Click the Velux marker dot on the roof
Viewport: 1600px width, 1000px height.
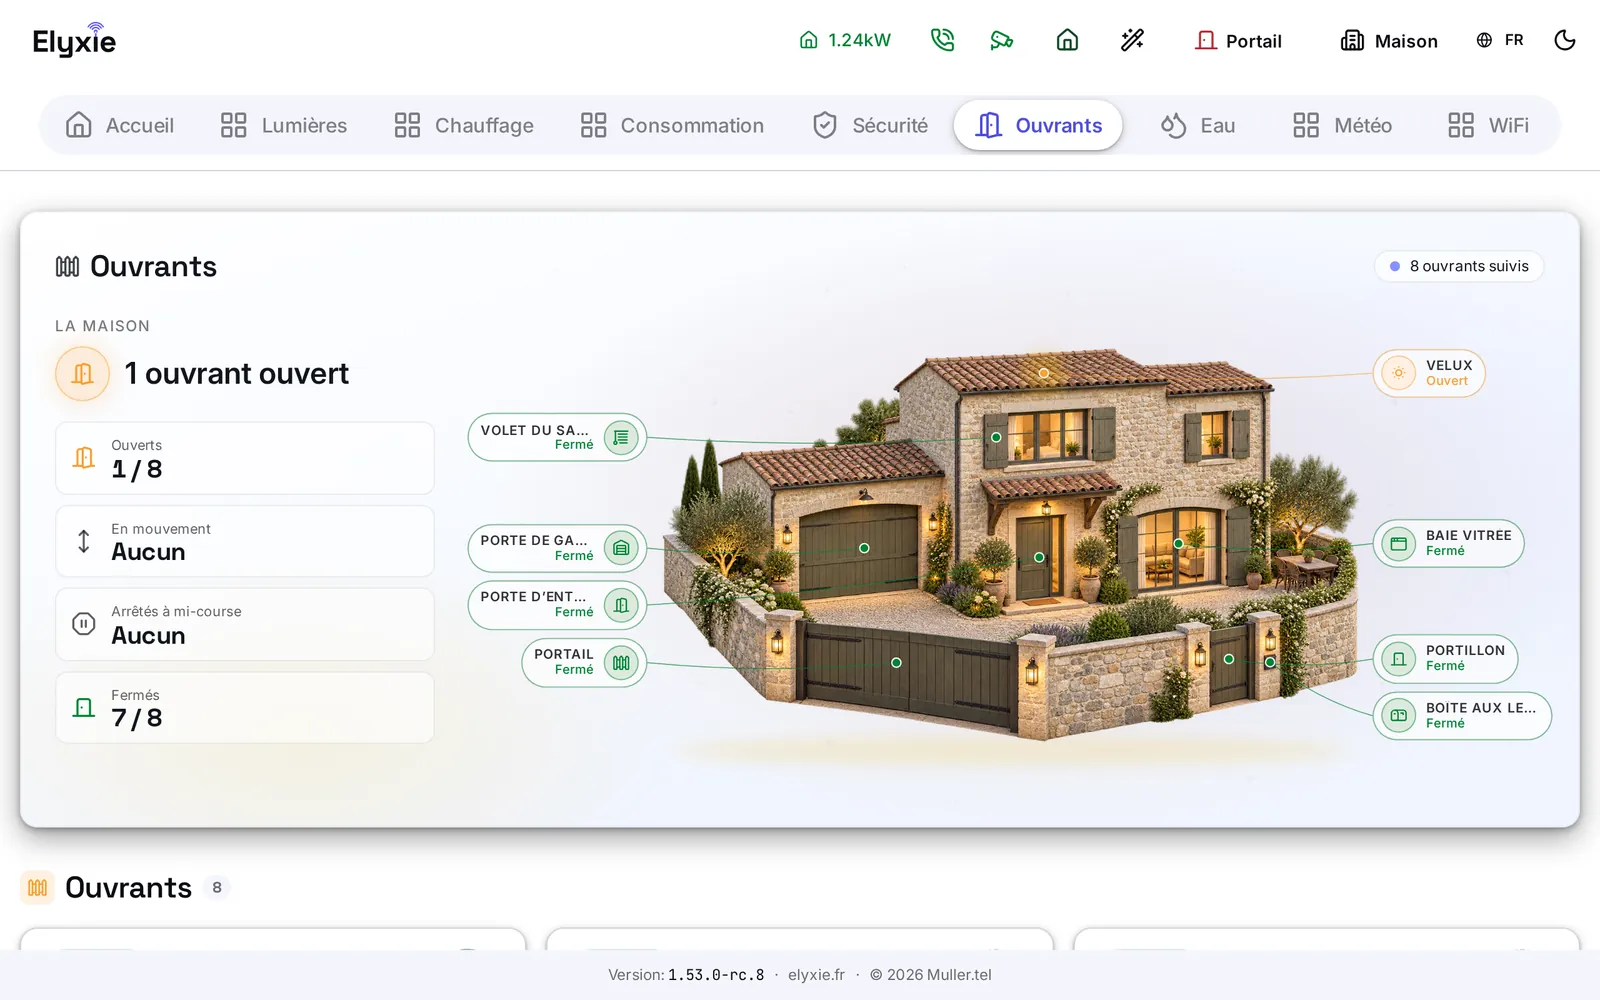coord(1043,373)
